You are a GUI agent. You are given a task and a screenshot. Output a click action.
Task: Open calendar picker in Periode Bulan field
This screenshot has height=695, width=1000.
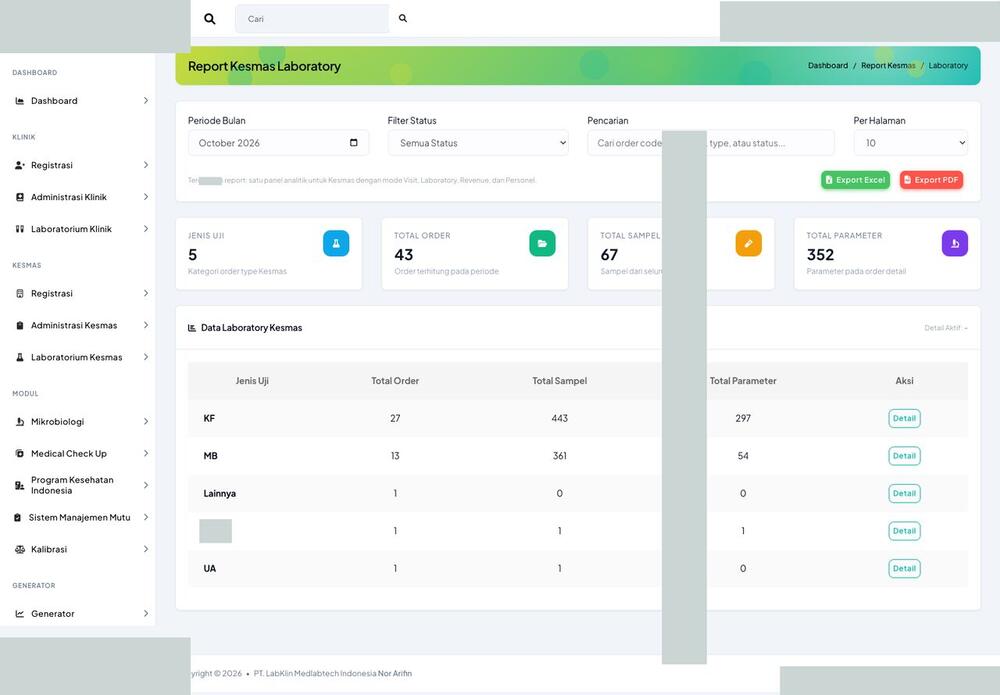click(354, 142)
